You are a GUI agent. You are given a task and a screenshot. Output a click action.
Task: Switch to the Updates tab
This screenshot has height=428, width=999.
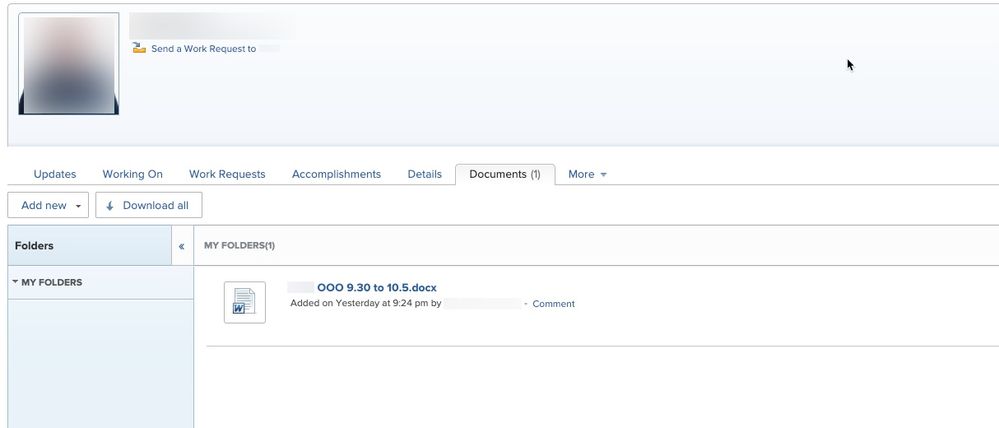[55, 174]
